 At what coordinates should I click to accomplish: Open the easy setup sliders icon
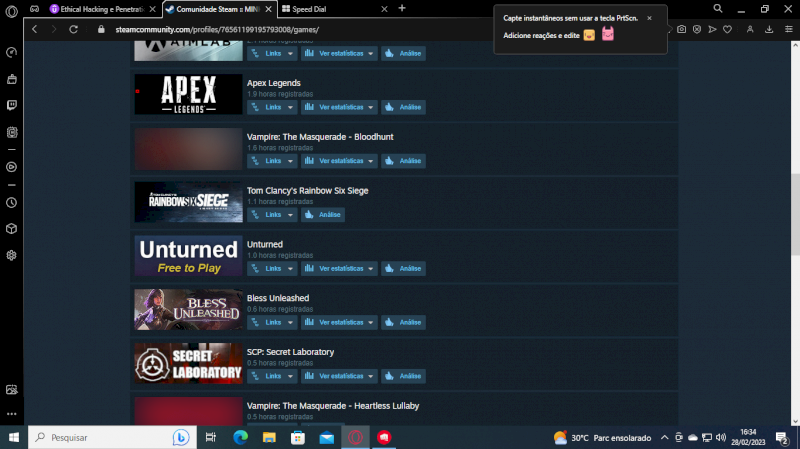tap(788, 30)
